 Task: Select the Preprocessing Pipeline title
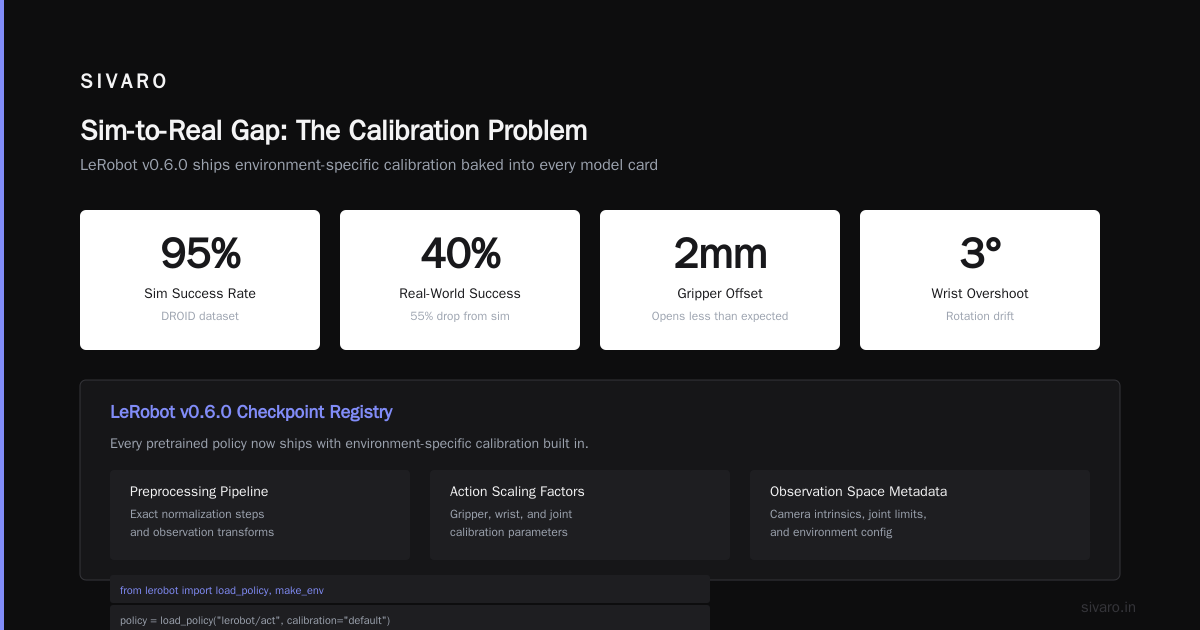[x=199, y=492]
